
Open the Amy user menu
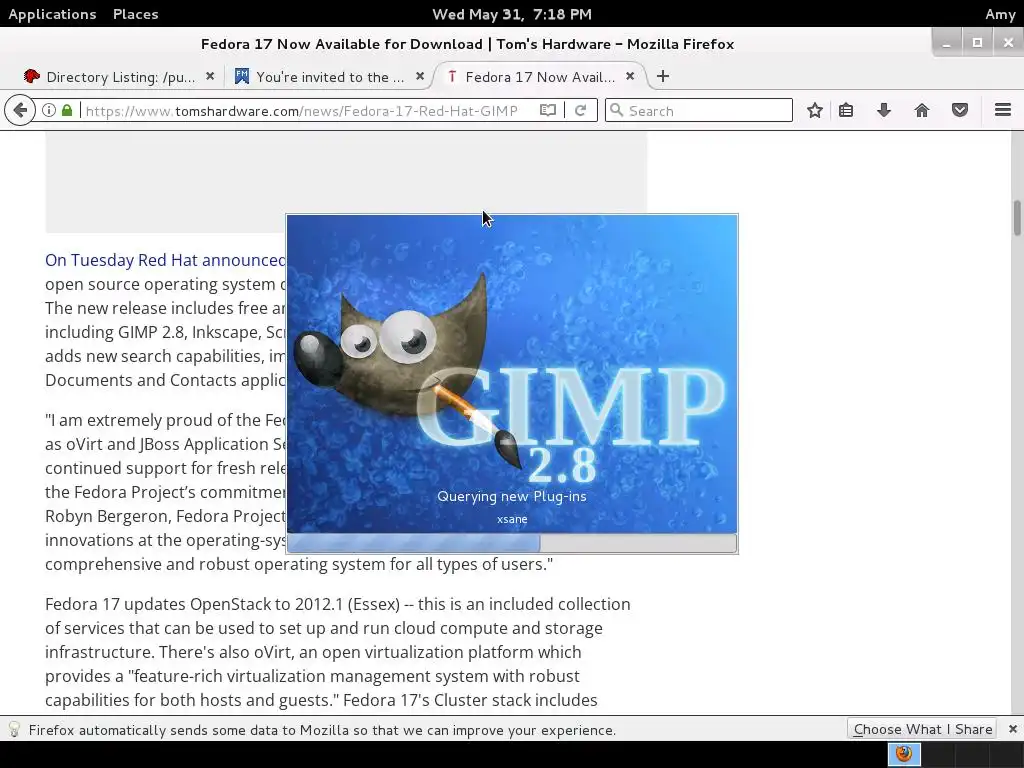tap(1000, 14)
